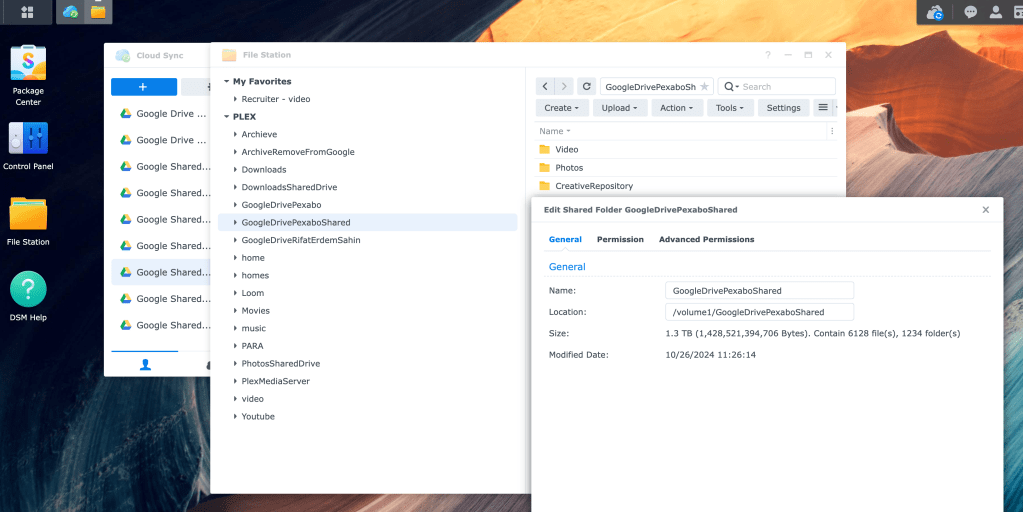
Task: Refresh the File Station folder listing
Action: [x=587, y=86]
